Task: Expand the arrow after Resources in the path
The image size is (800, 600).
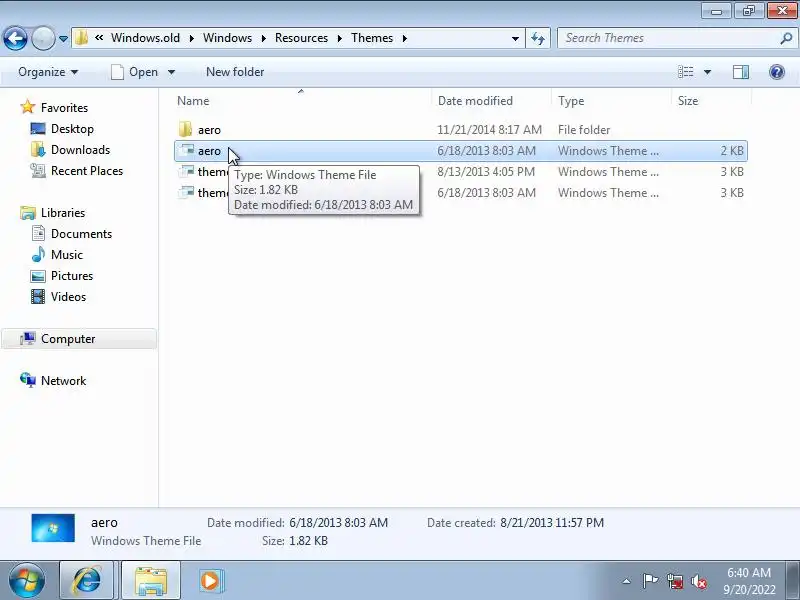Action: (339, 38)
